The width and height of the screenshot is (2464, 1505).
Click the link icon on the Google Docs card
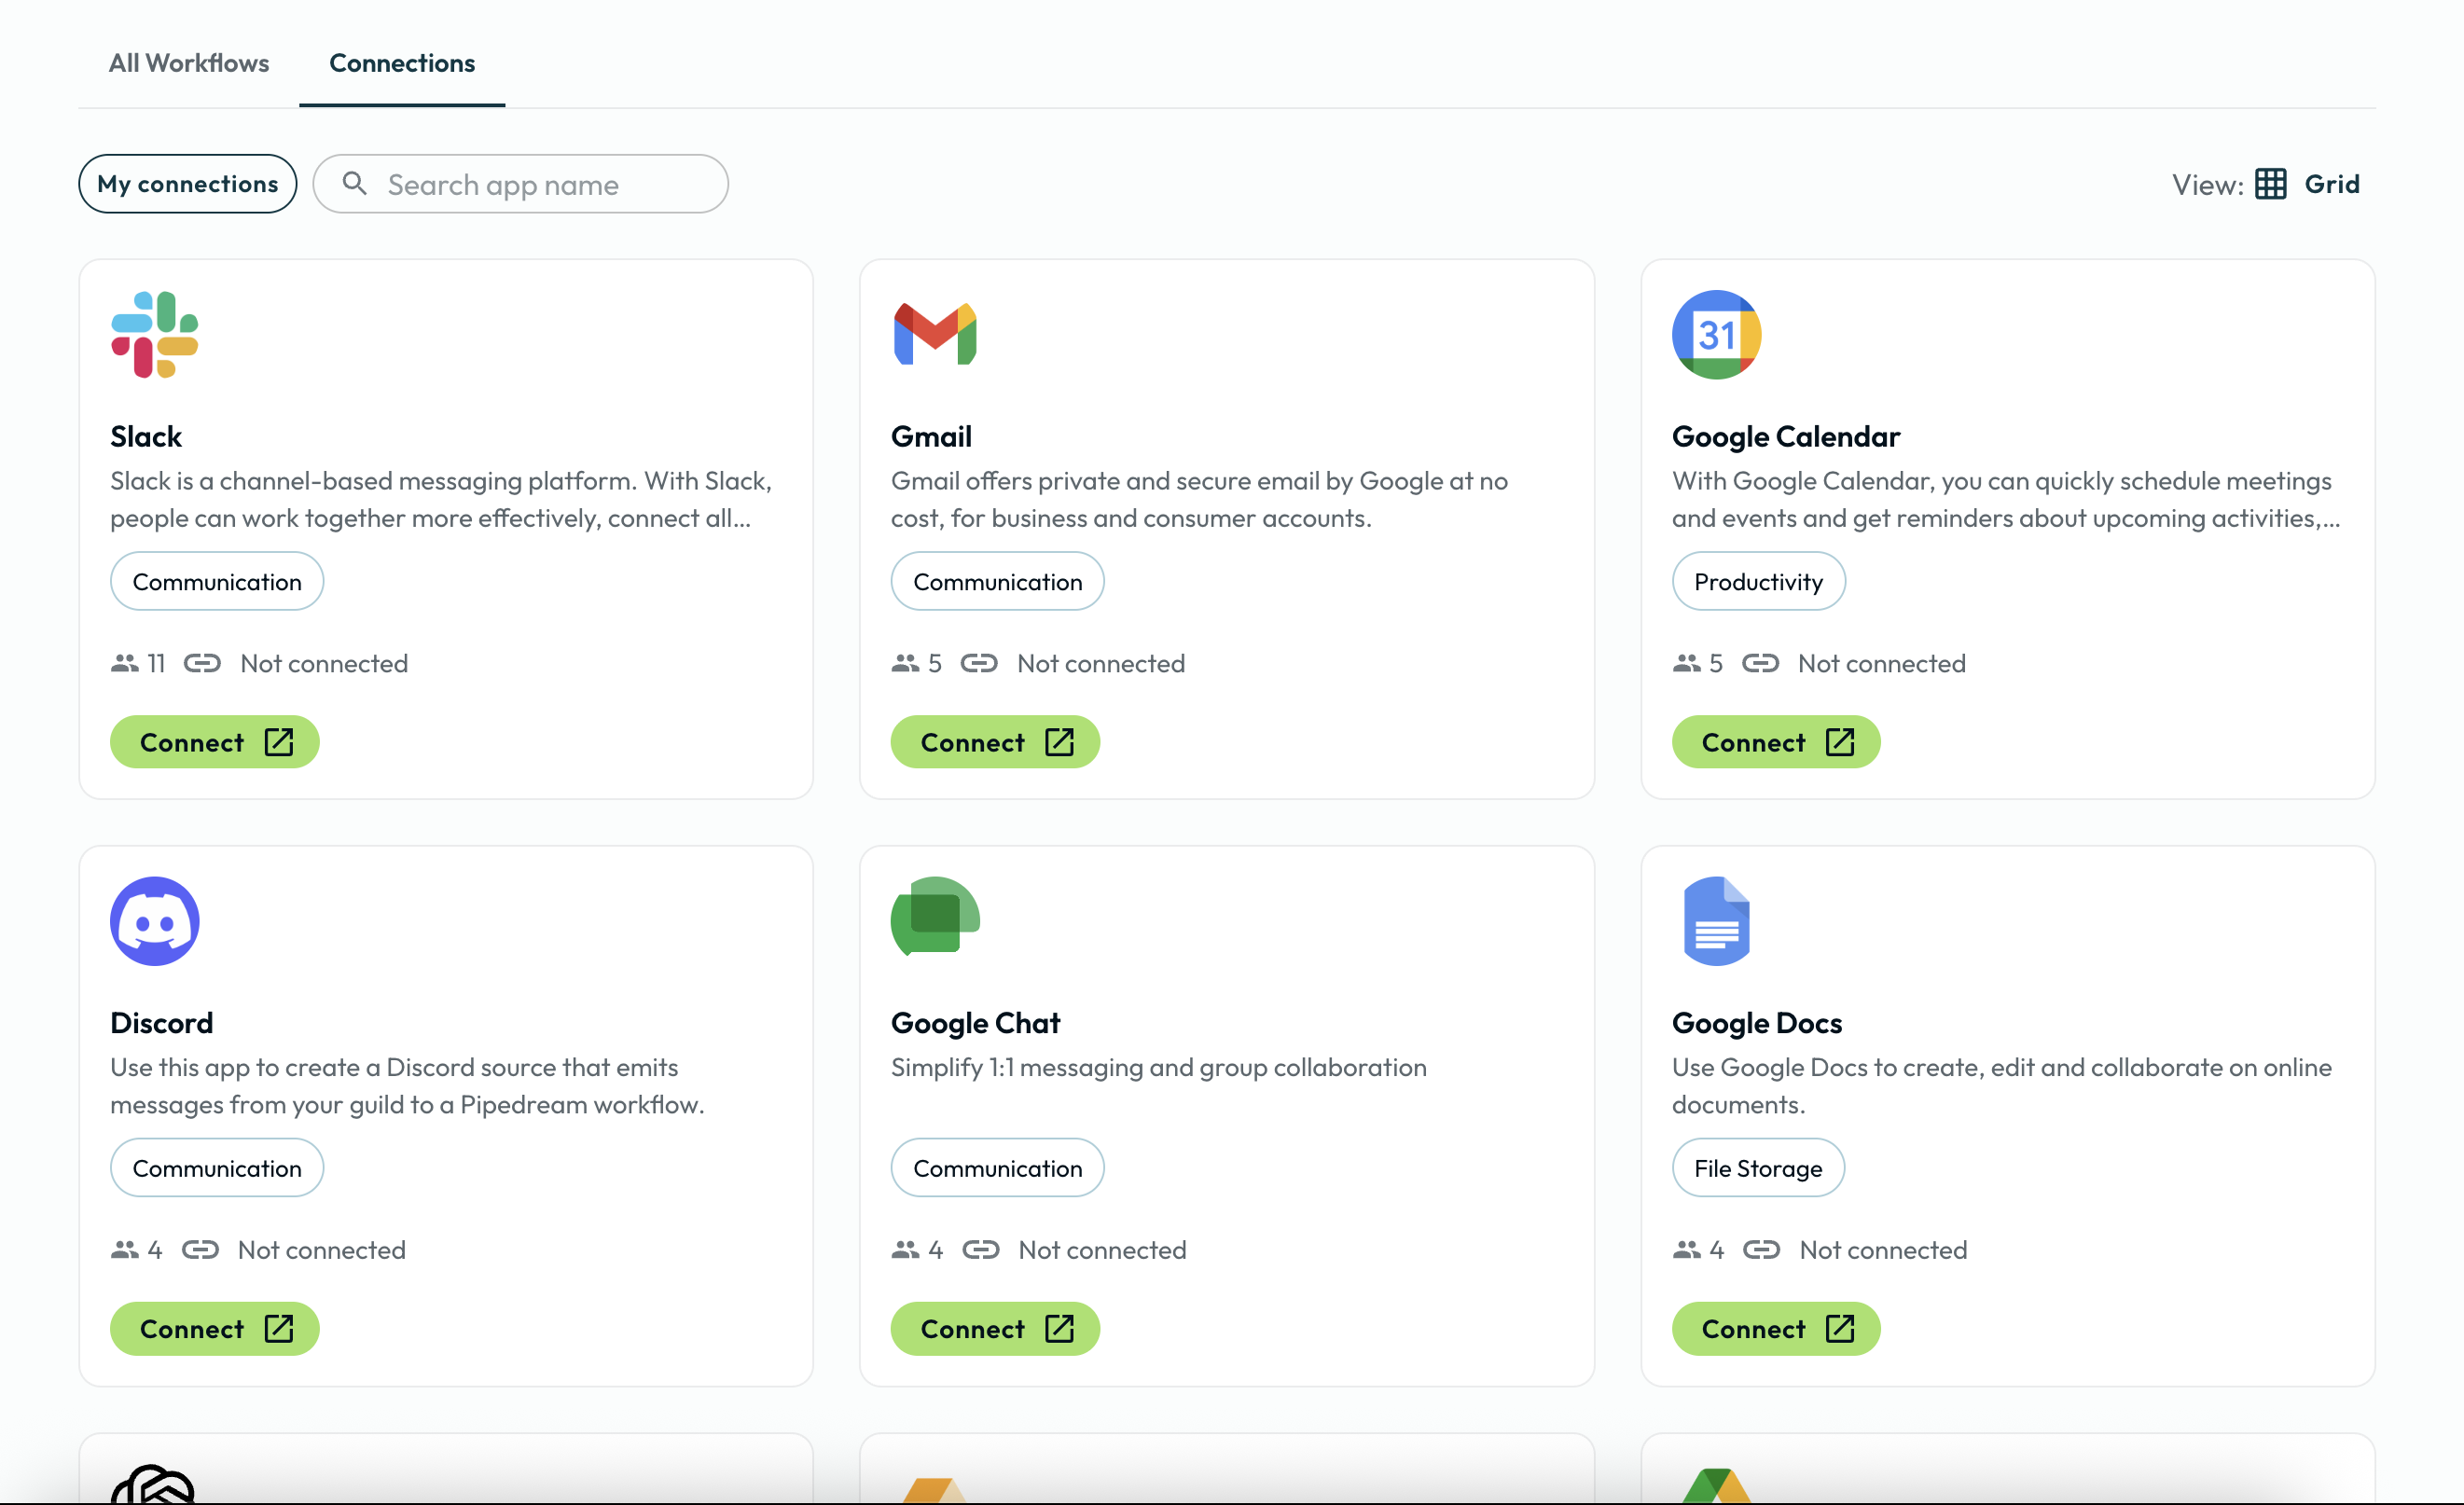click(x=1761, y=1249)
